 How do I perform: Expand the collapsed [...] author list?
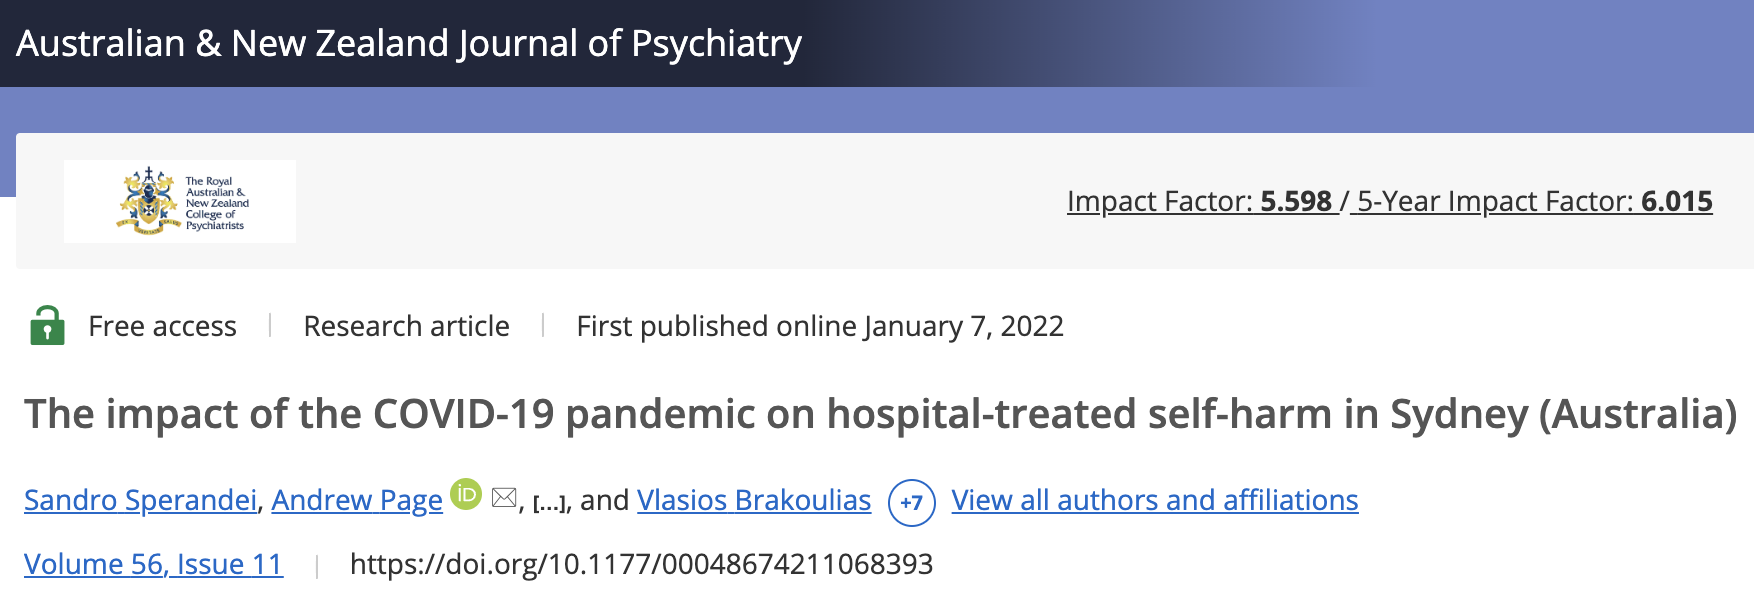tap(551, 502)
